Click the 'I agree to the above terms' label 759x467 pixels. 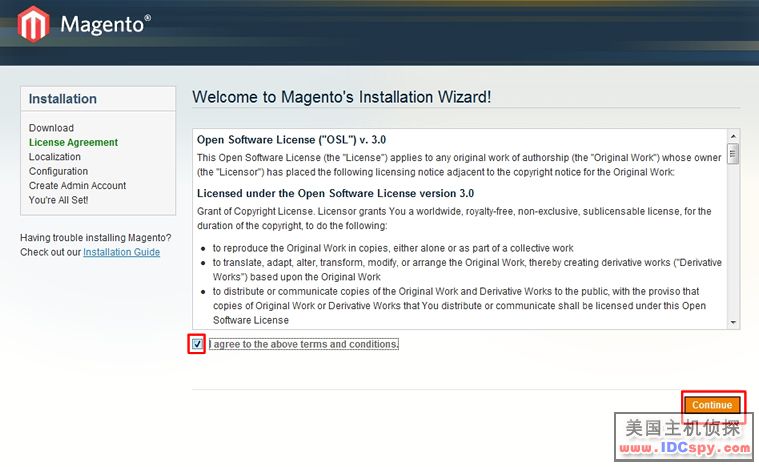(304, 344)
